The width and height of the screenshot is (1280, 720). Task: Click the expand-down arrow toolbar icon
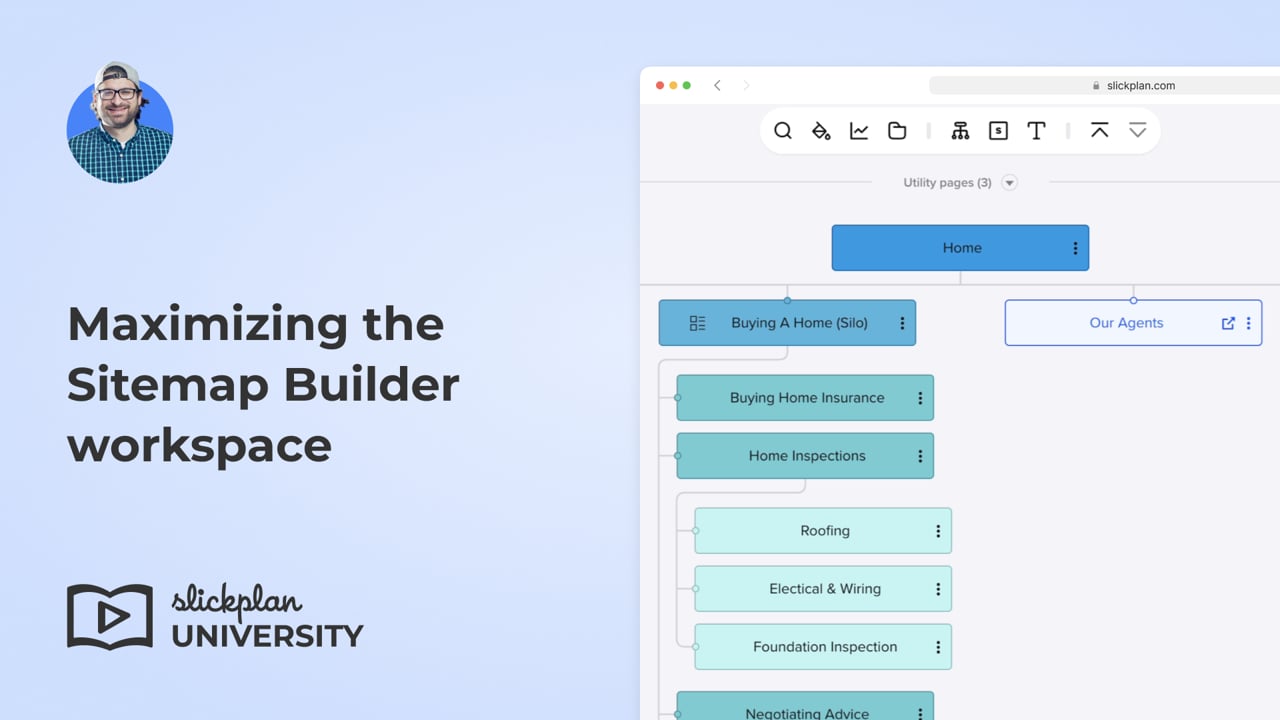pyautogui.click(x=1137, y=130)
